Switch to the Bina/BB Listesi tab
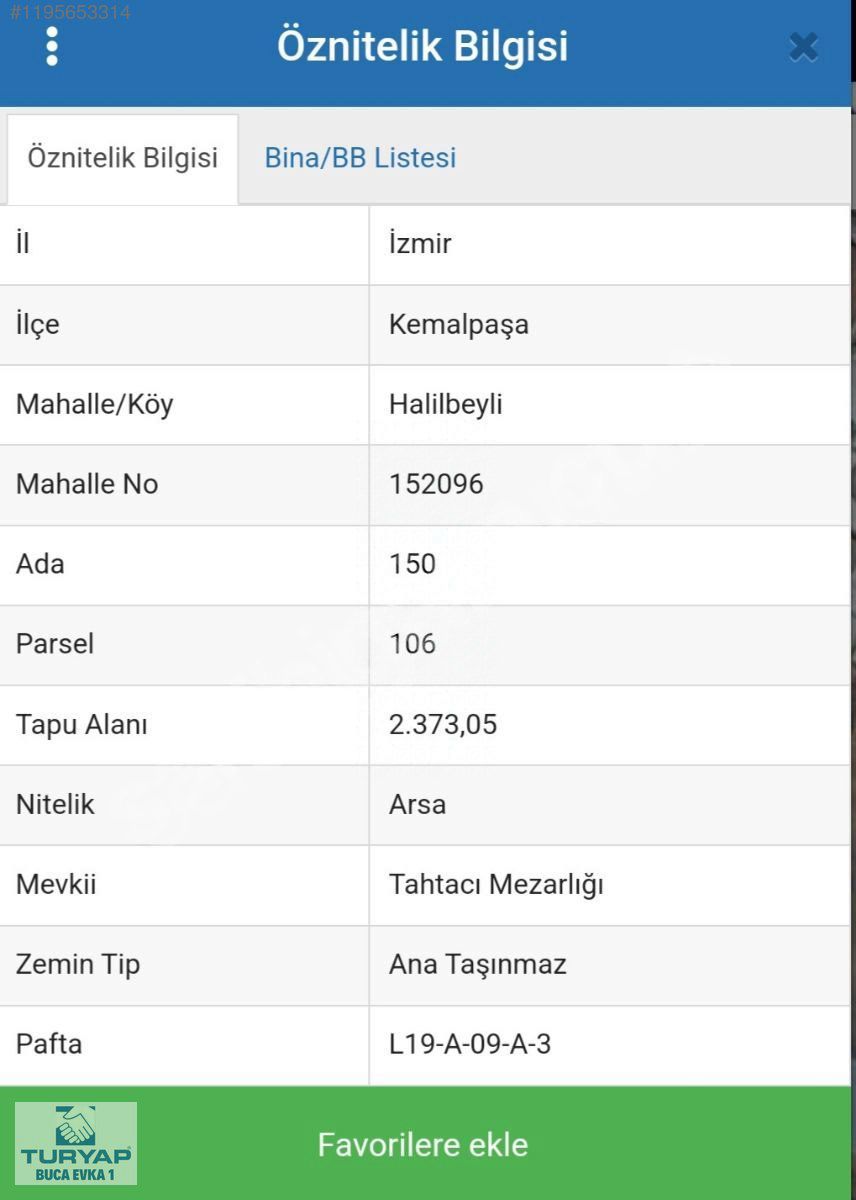Image resolution: width=856 pixels, height=1200 pixels. [x=360, y=158]
